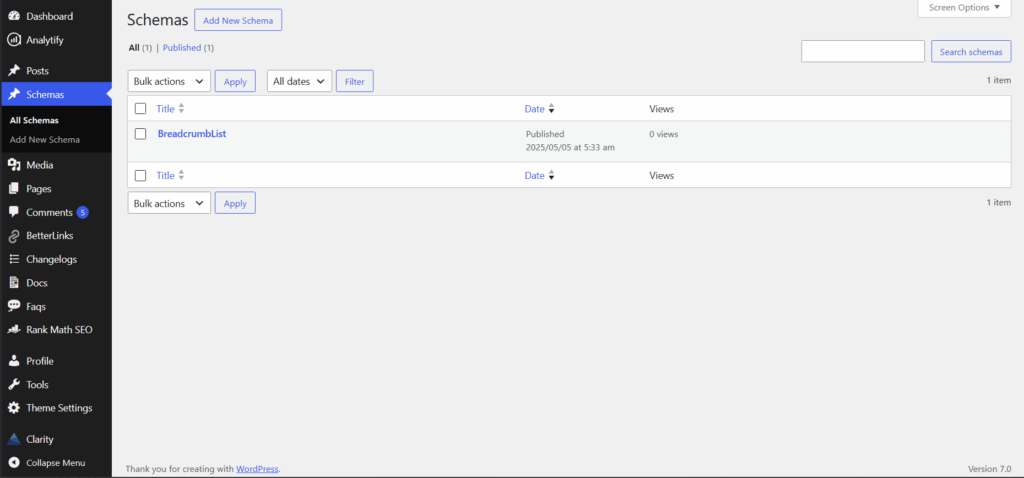Click the Changelogs list icon
1024x478 pixels.
[14, 259]
